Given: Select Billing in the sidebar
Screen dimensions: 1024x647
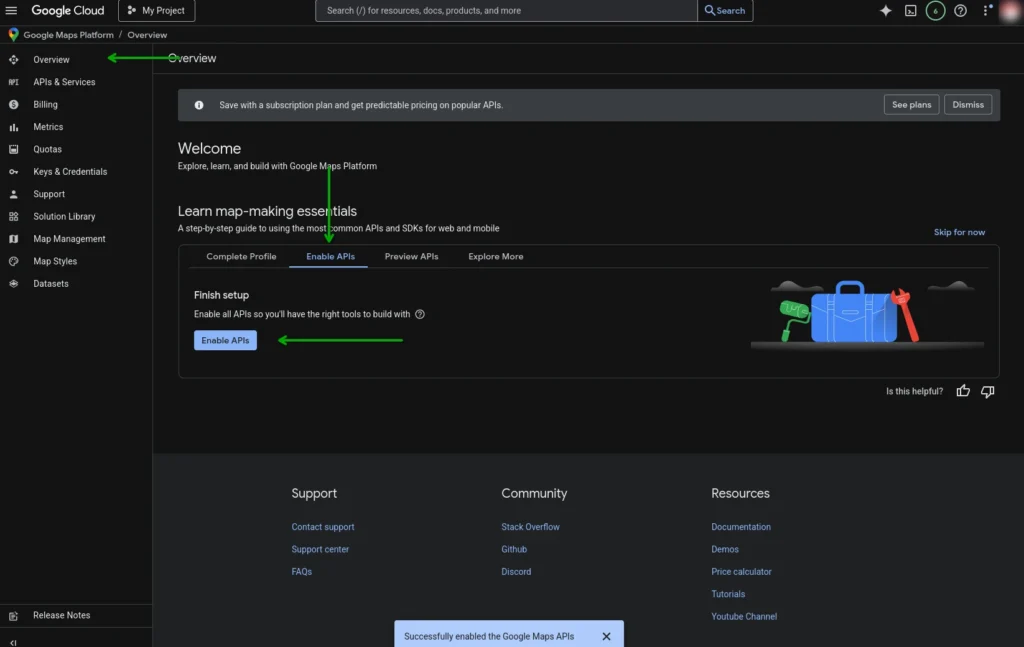Looking at the screenshot, I should tap(43, 104).
